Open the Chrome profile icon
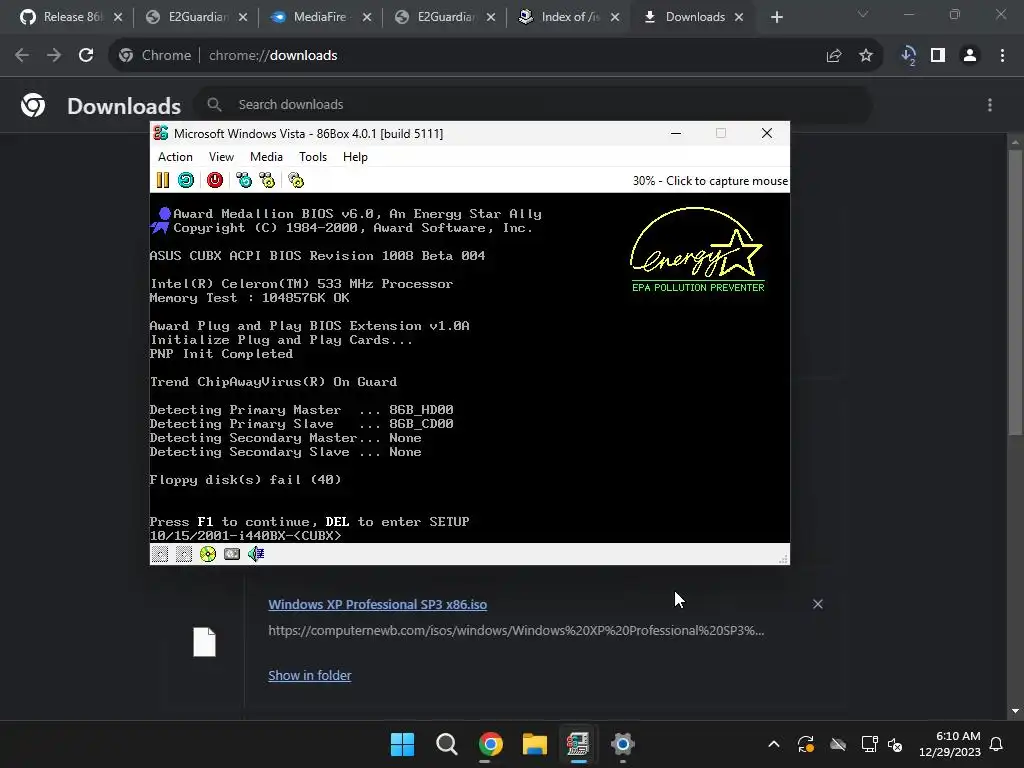 pyautogui.click(x=970, y=56)
